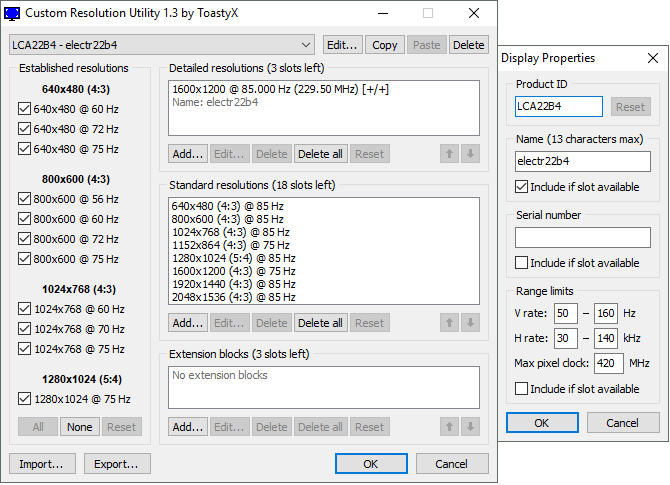The height and width of the screenshot is (485, 670).
Task: Click move up arrow in Standard resolutions
Action: point(451,323)
